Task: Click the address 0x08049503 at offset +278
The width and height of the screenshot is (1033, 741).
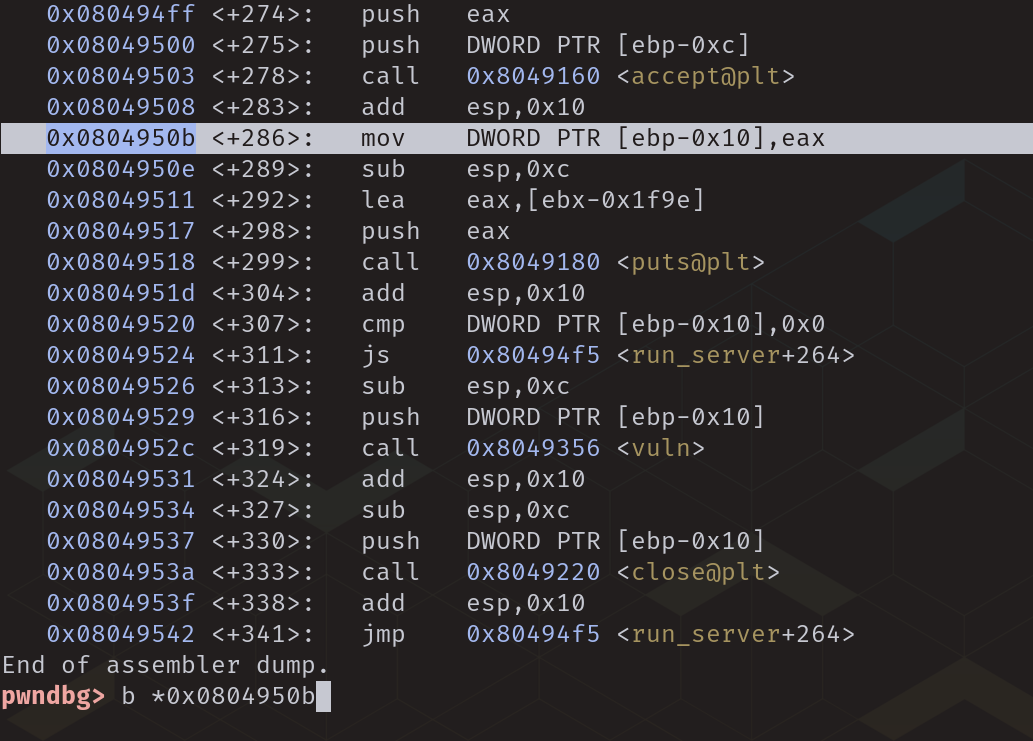Action: 120,76
